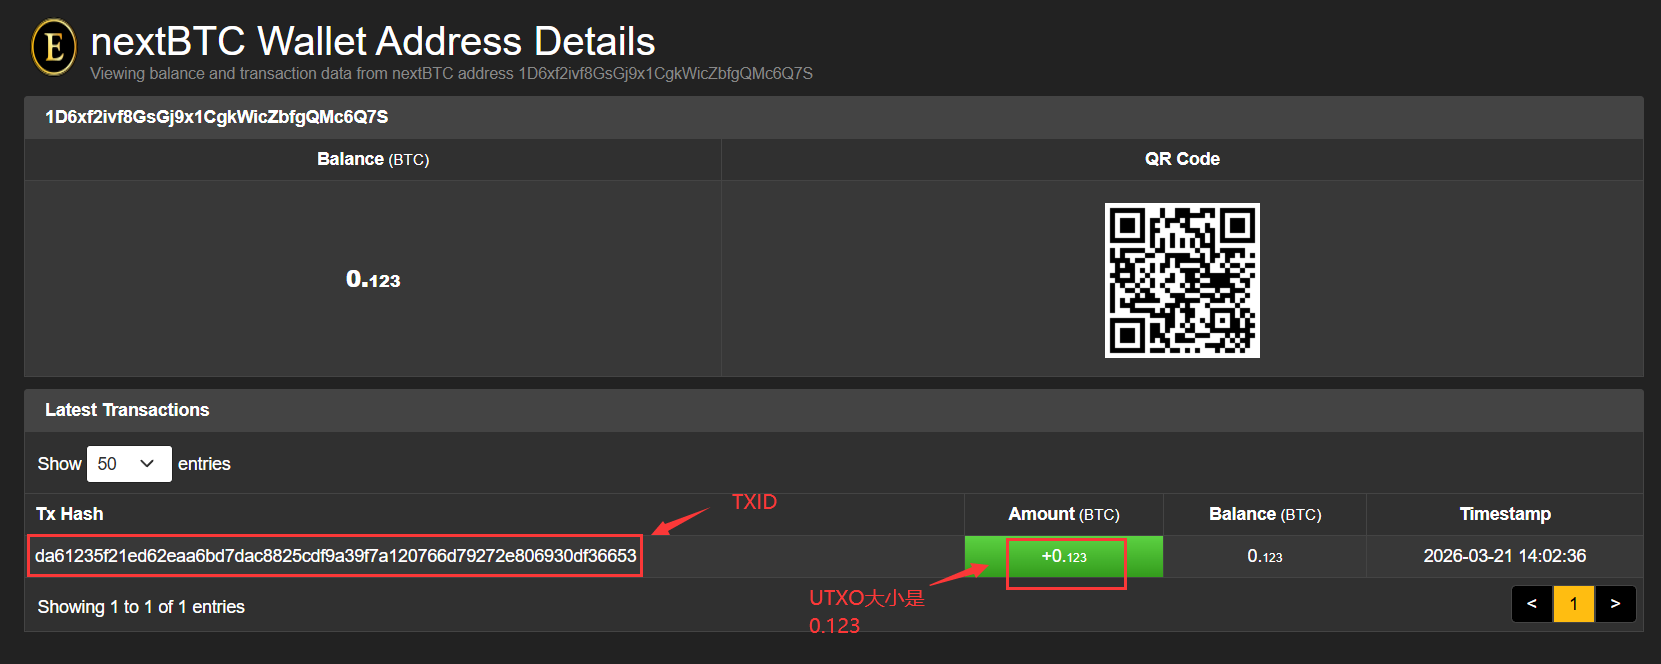Screen dimensions: 1661x664
Task: Click the 0.123 balance cell in transaction row
Action: click(x=1265, y=557)
